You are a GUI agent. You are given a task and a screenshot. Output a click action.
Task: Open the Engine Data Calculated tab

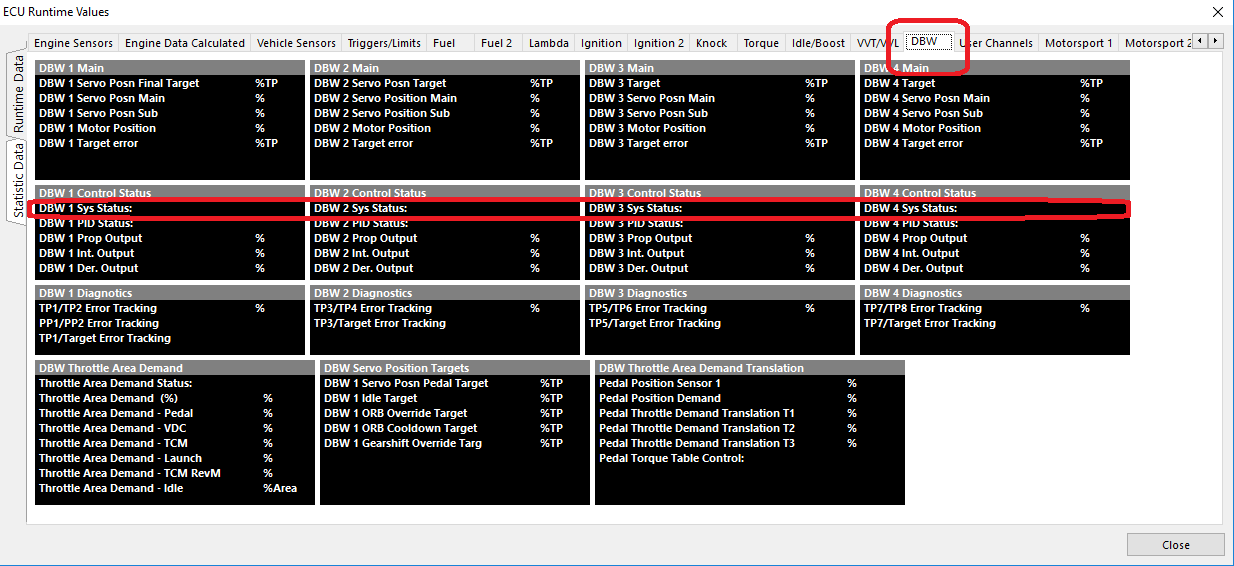tap(184, 43)
